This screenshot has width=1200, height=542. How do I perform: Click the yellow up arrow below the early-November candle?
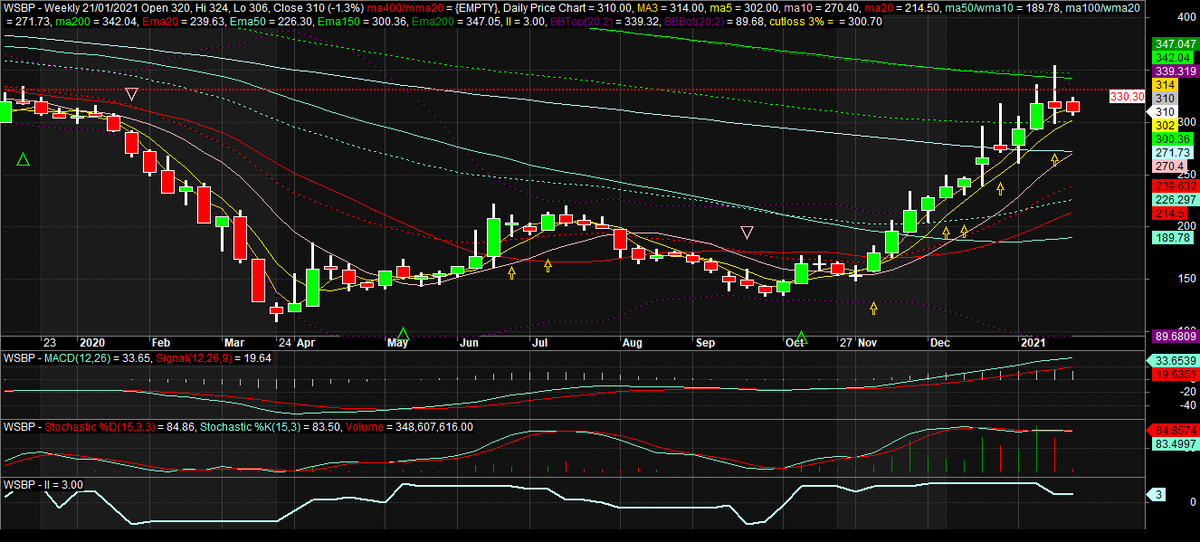point(874,309)
